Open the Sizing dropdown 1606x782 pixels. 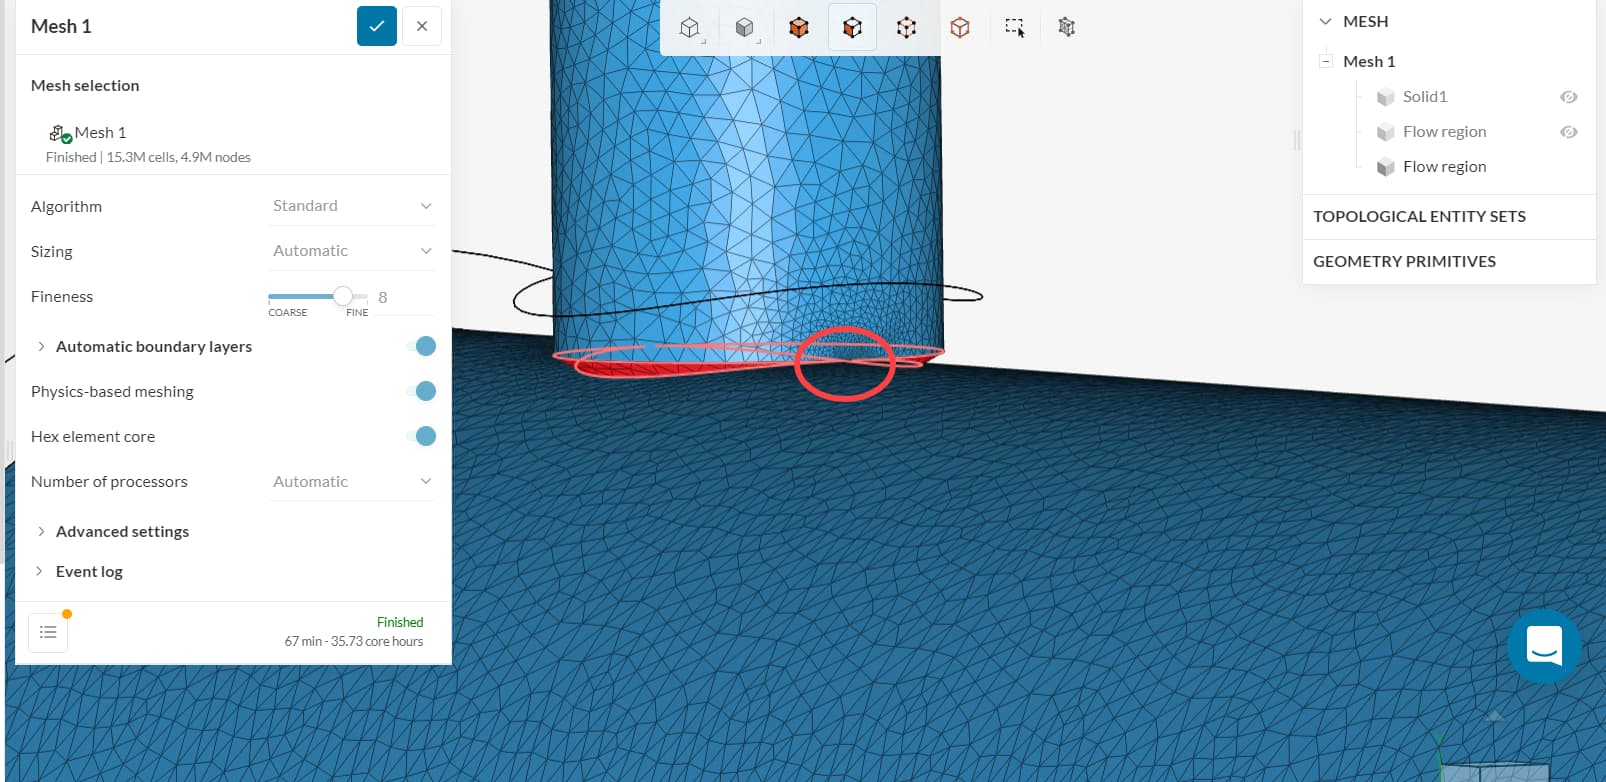point(352,251)
